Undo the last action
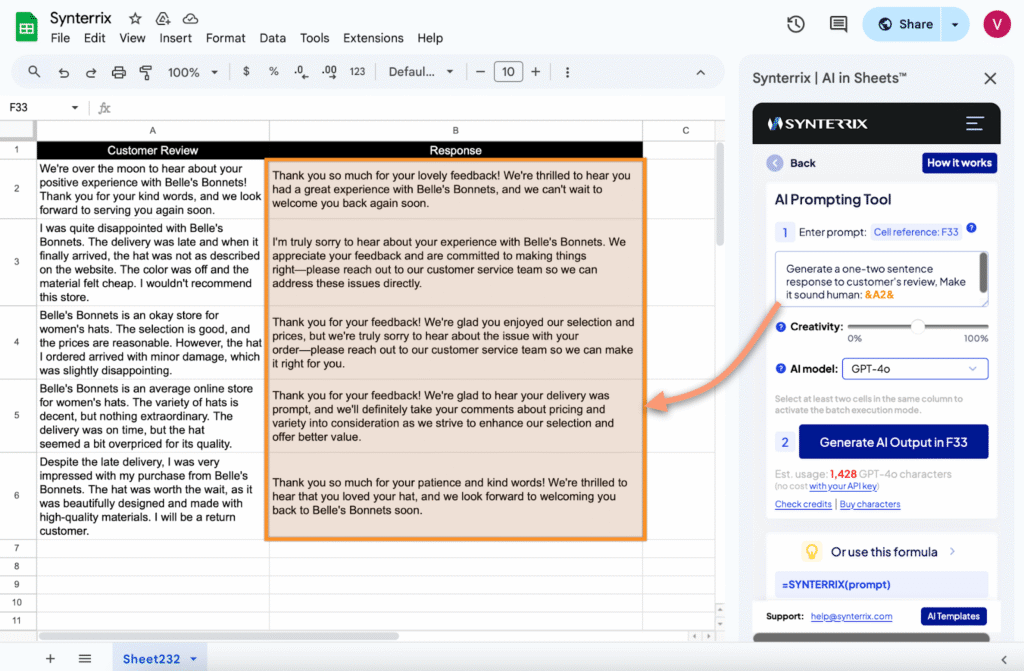The height and width of the screenshot is (671, 1024). [x=63, y=72]
